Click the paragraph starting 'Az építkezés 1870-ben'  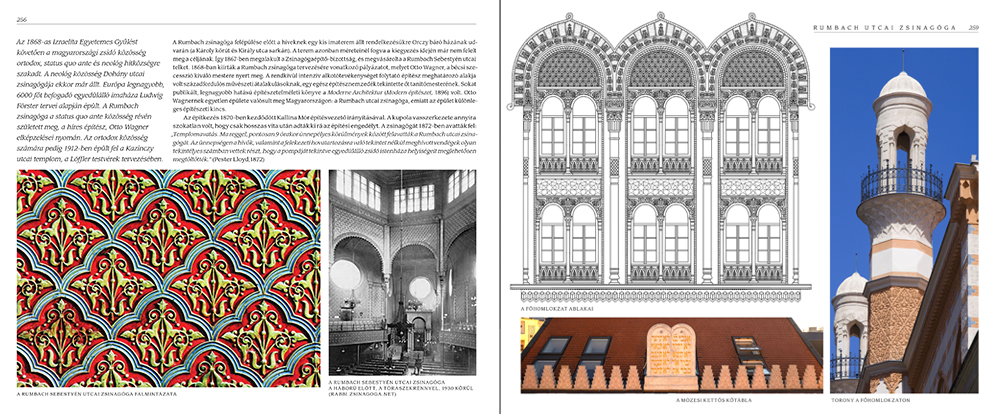[x=324, y=139]
